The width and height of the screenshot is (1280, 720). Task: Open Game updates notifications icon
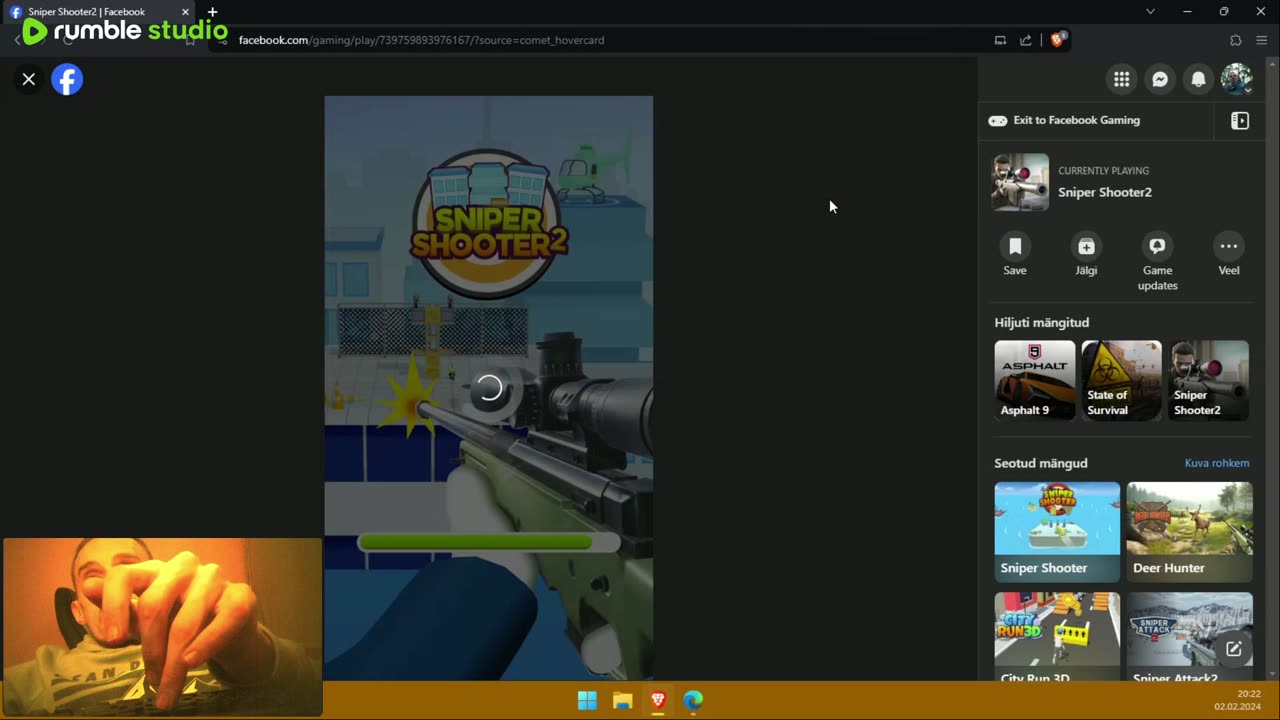1157,246
